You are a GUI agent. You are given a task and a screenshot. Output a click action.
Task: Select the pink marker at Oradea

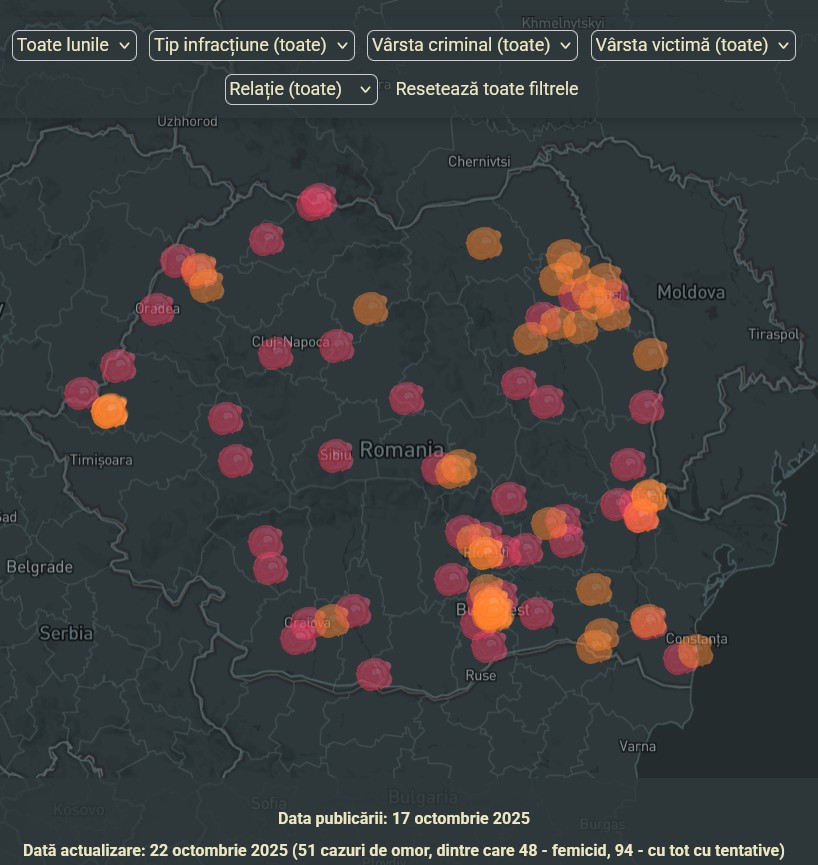click(x=156, y=309)
